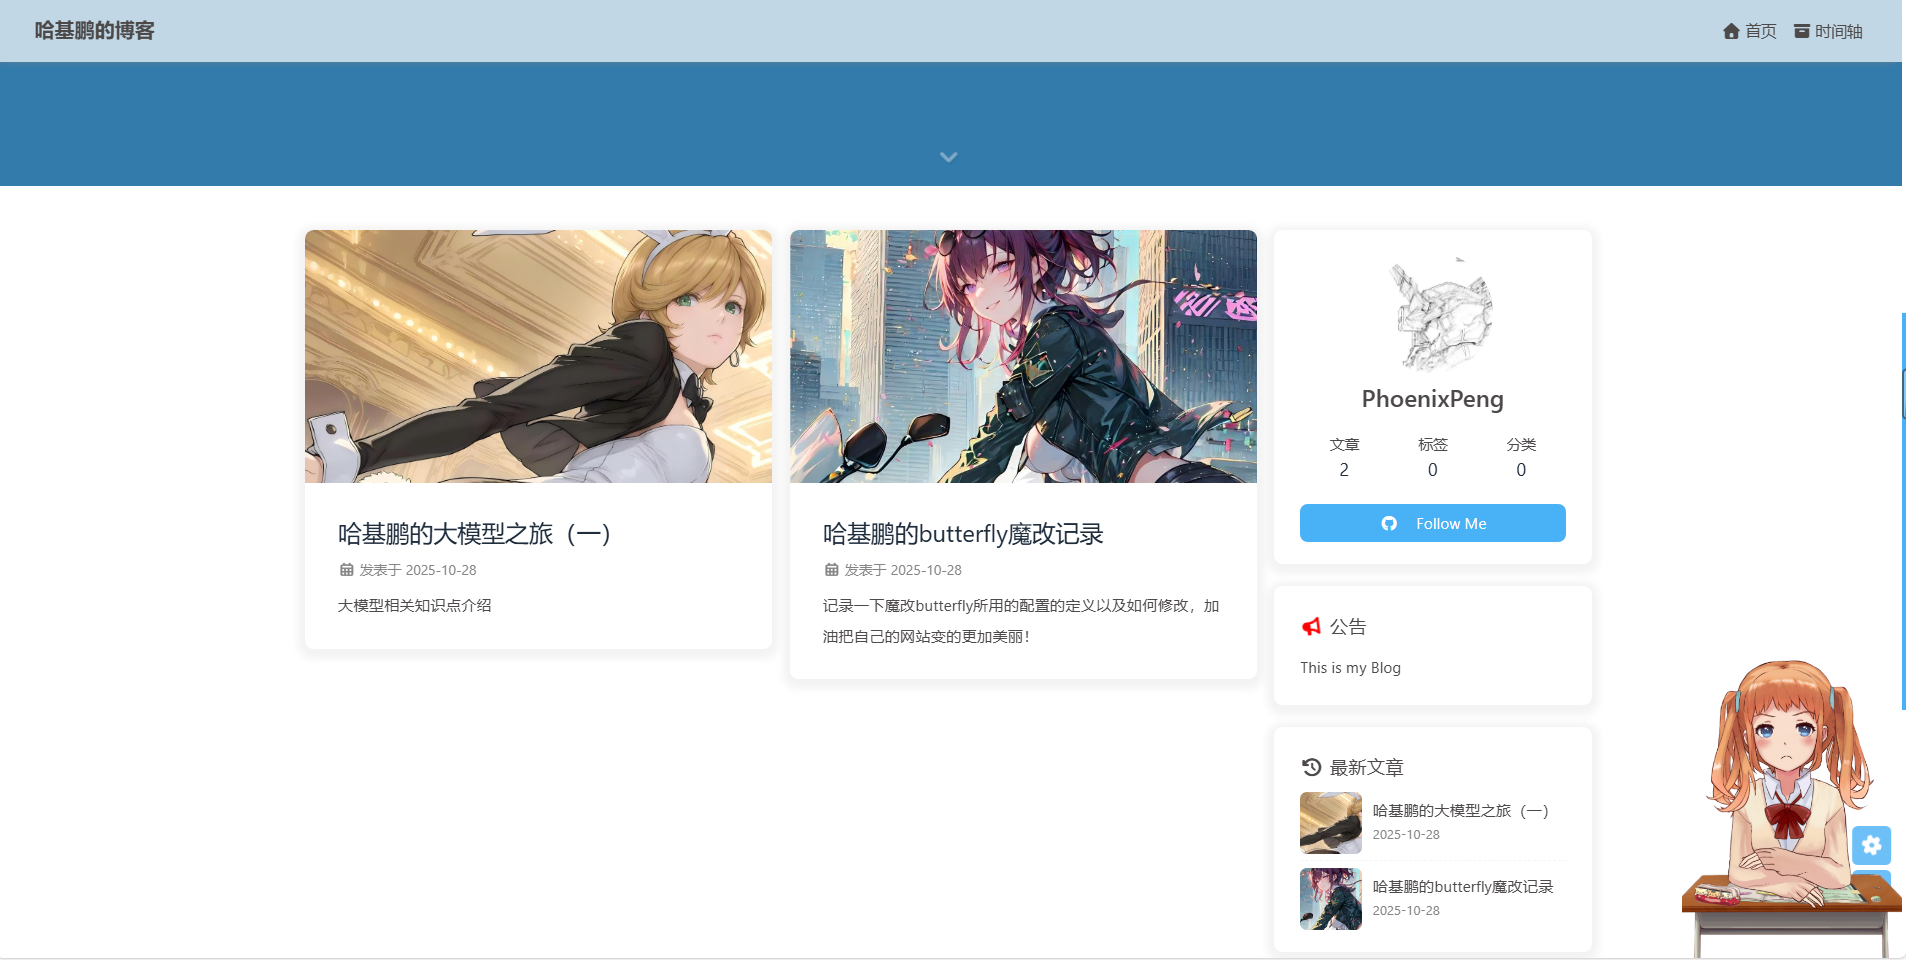1906x960 pixels.
Task: Click the author name PhoenixPeng
Action: pyautogui.click(x=1433, y=399)
